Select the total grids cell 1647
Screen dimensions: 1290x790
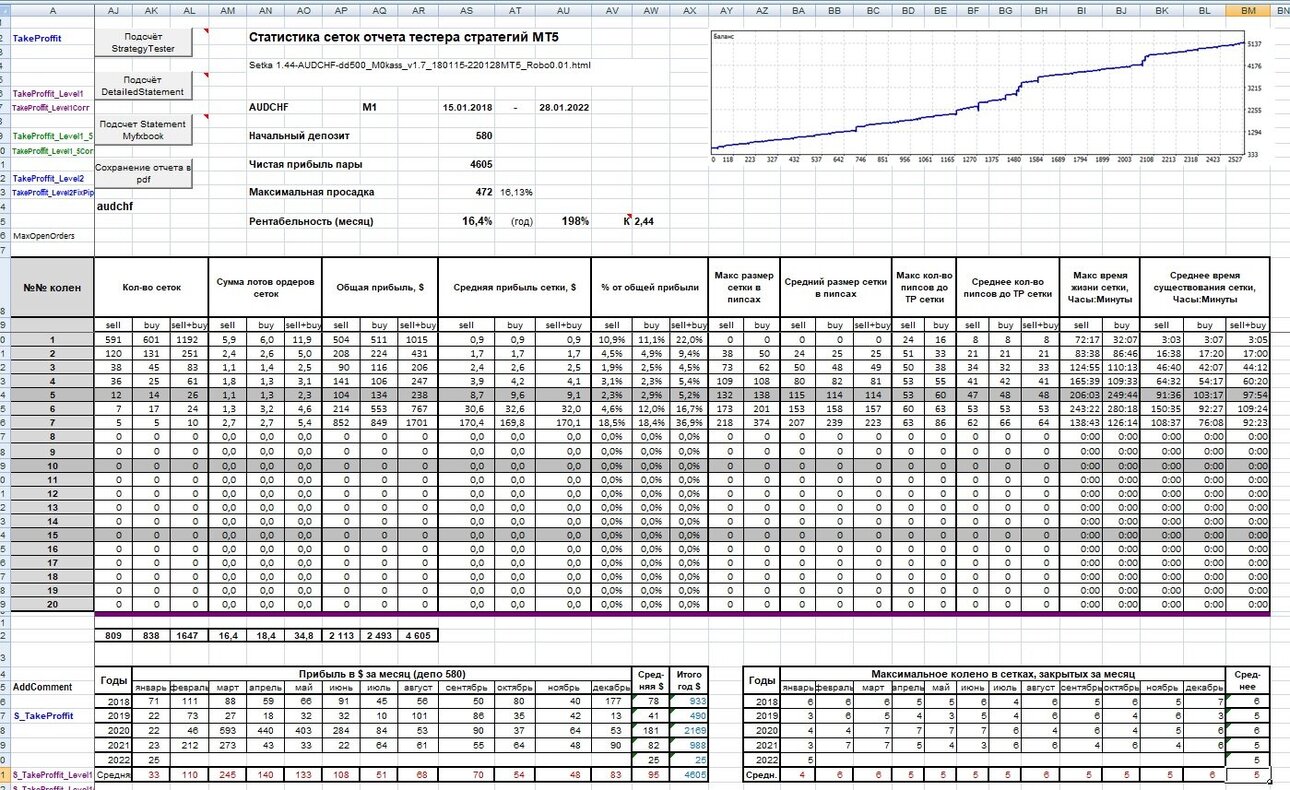pos(189,635)
